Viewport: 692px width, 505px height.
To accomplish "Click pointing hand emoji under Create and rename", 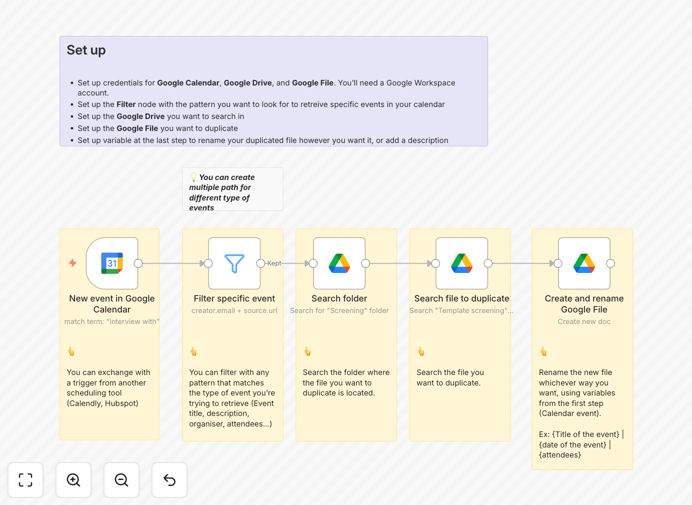I will tap(543, 351).
